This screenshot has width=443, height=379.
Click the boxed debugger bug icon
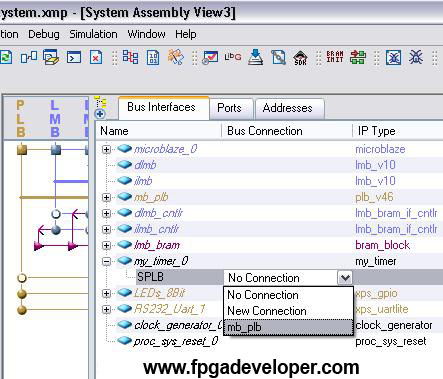pyautogui.click(x=393, y=57)
